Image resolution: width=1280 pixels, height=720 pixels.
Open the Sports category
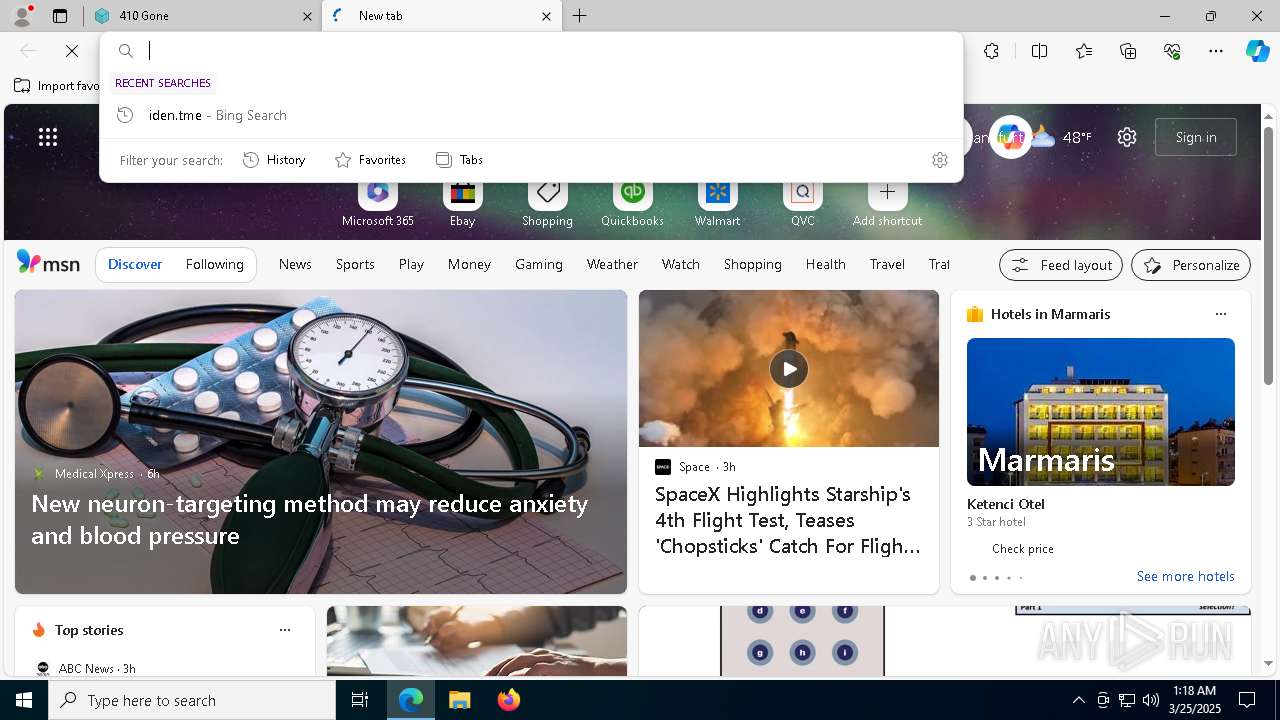click(355, 265)
